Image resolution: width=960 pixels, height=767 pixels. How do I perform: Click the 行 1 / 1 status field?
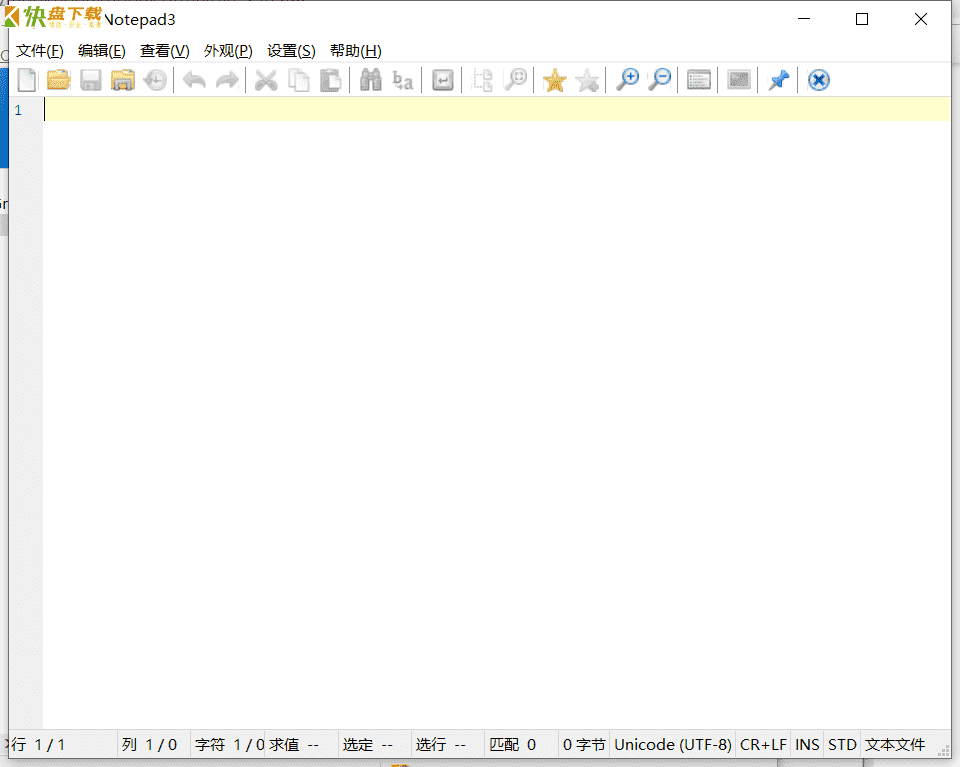(63, 744)
